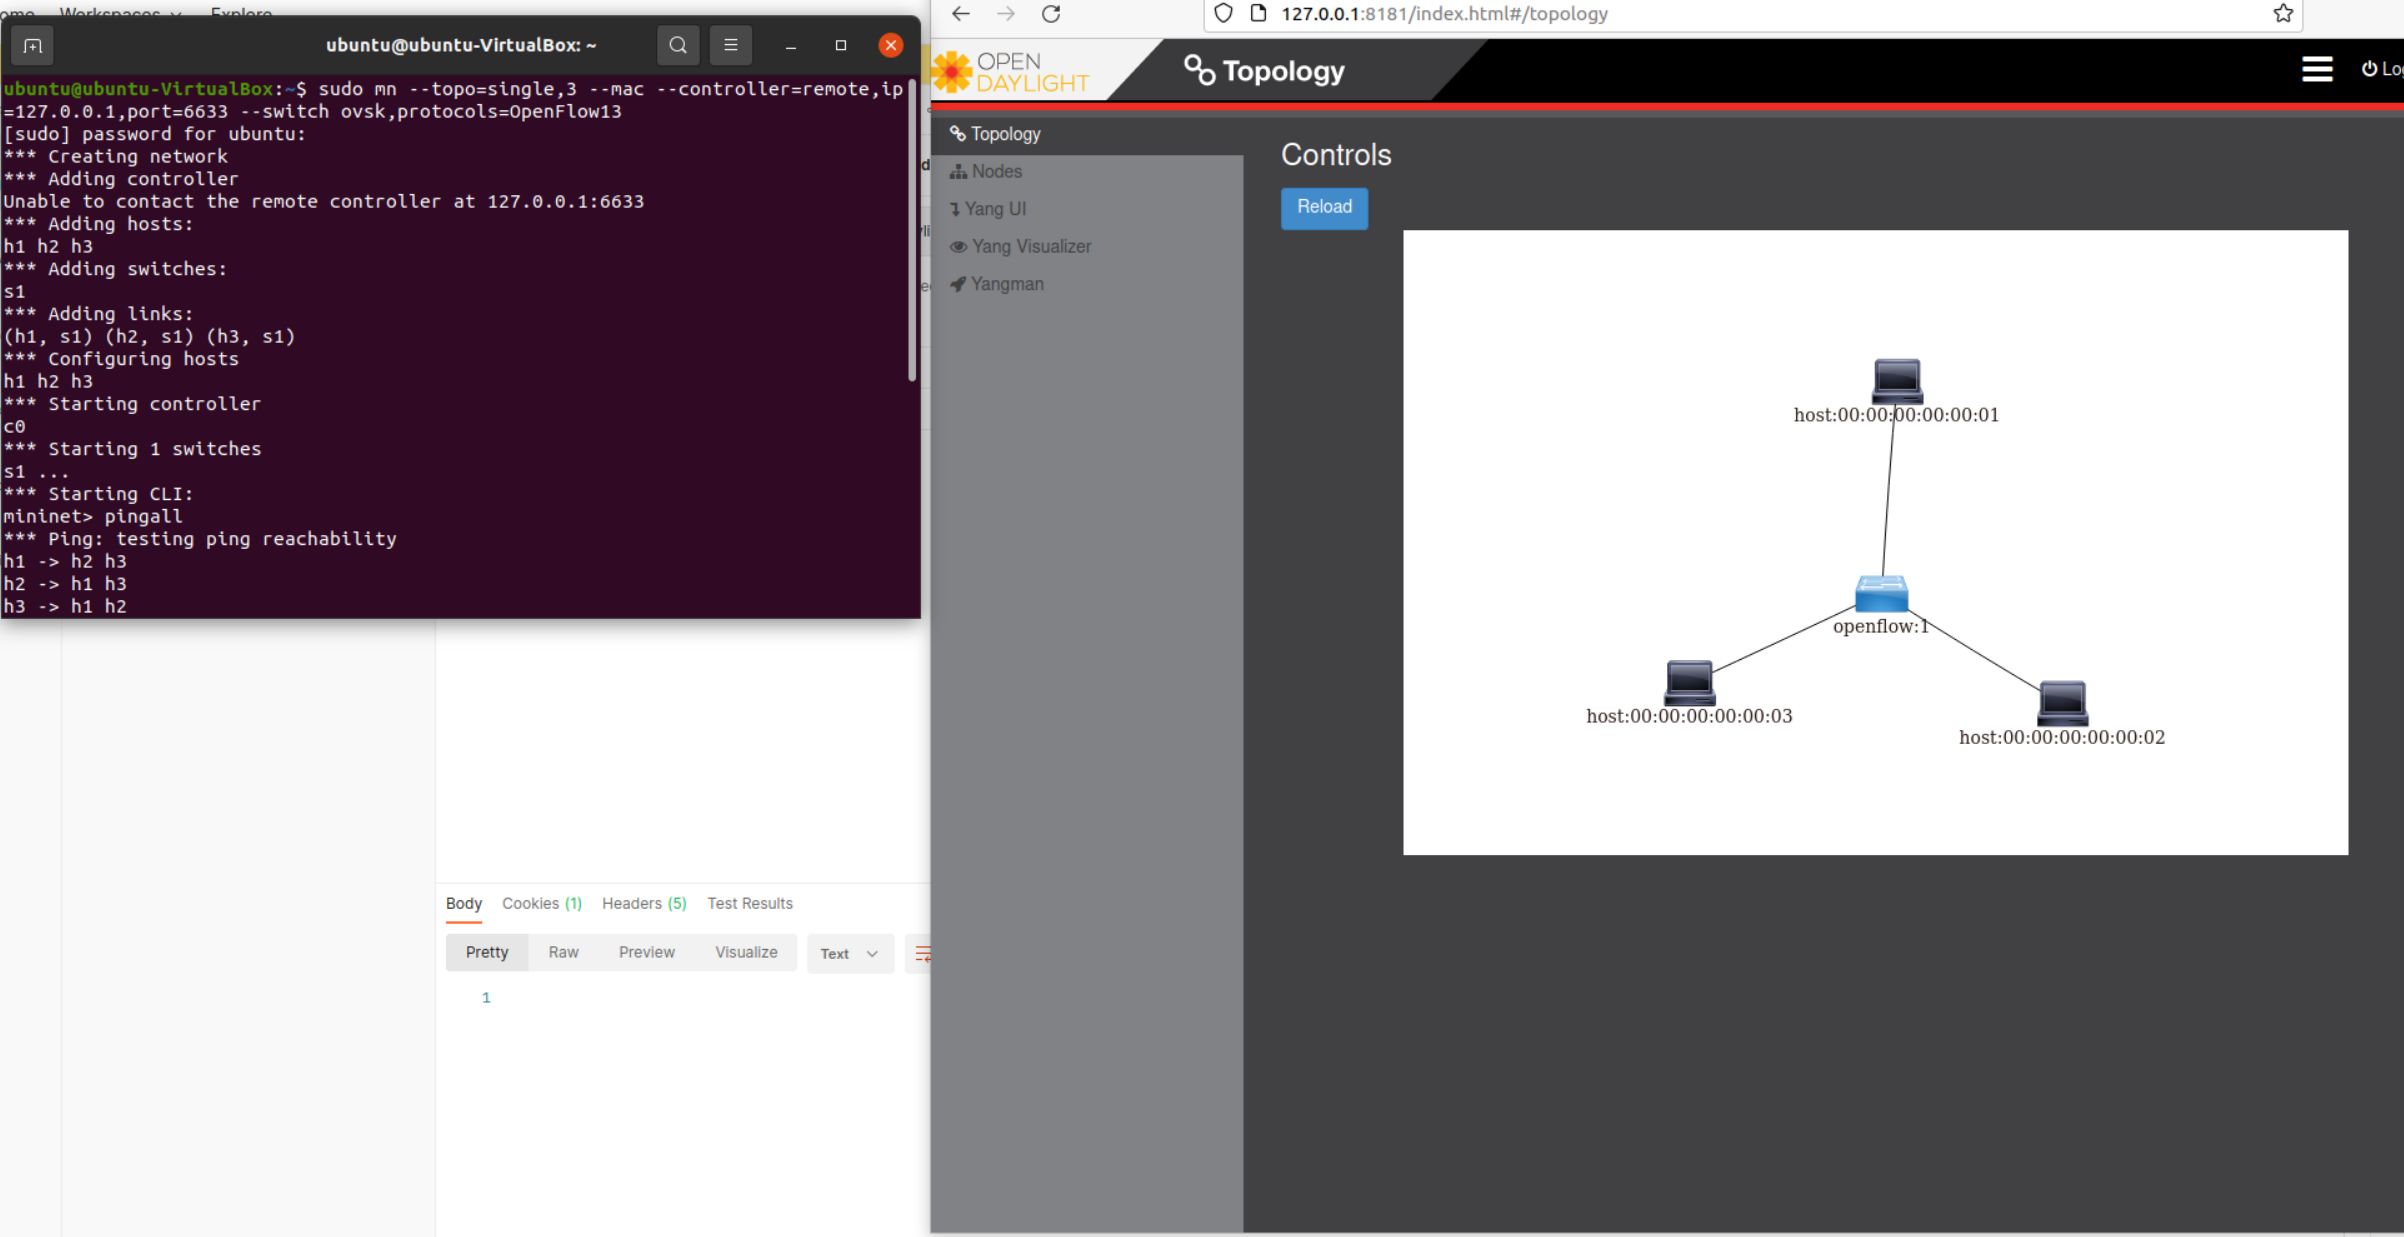
Task: Click browser reload page icon
Action: coord(1051,14)
